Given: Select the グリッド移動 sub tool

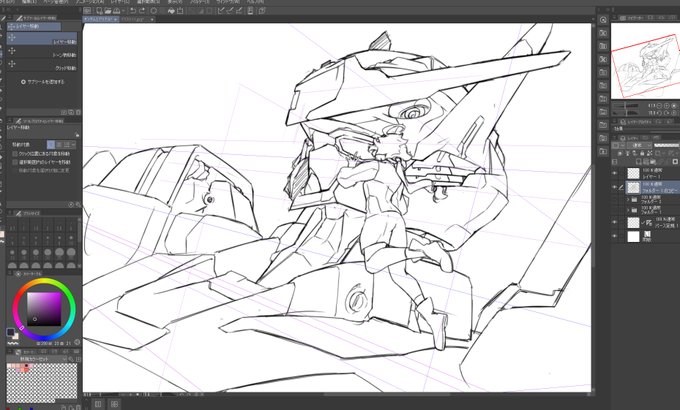Looking at the screenshot, I should 42,65.
